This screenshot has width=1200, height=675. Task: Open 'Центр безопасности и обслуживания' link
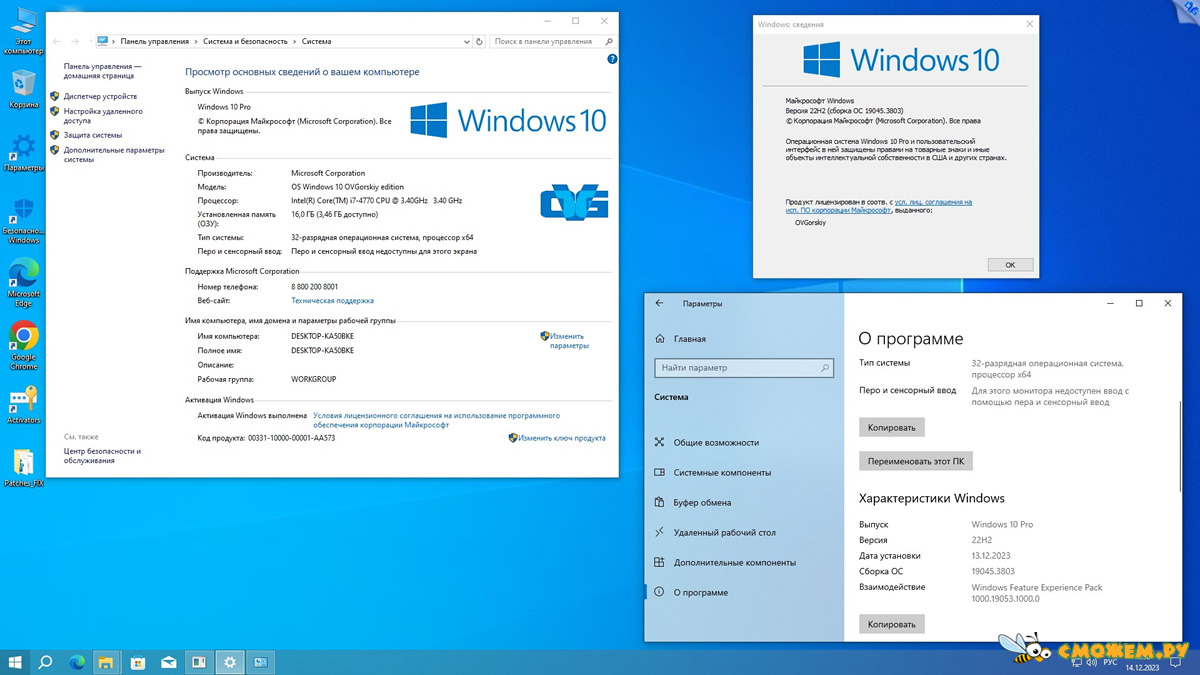102,456
